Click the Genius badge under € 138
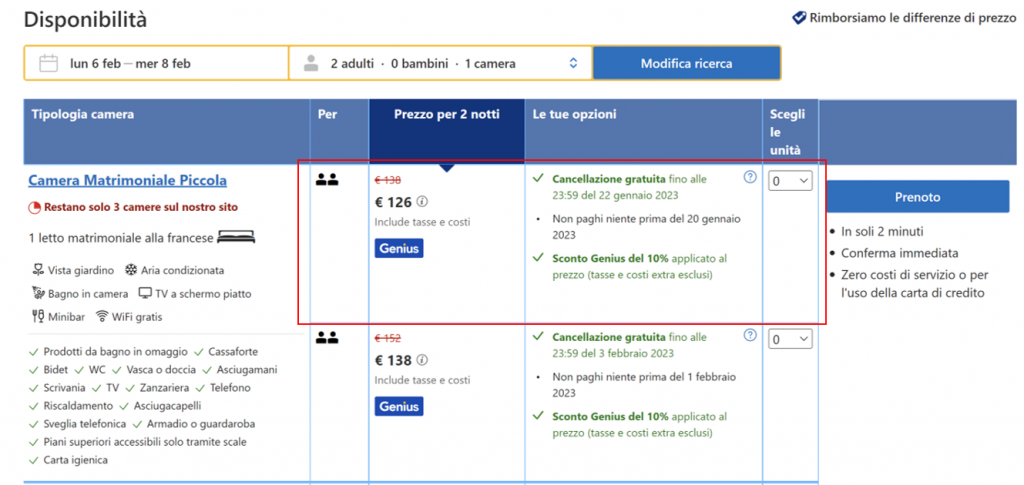This screenshot has height=485, width=1024. 399,406
